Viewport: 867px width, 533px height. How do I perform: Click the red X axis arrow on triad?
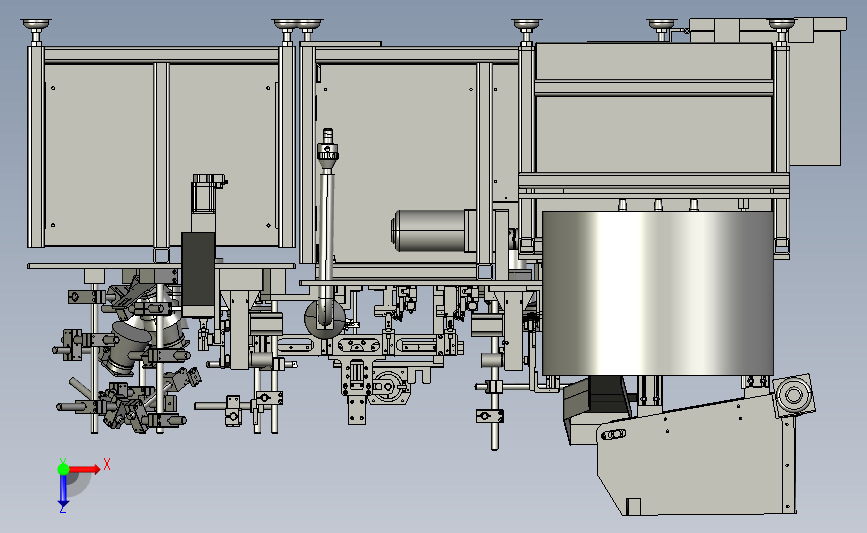click(x=85, y=469)
